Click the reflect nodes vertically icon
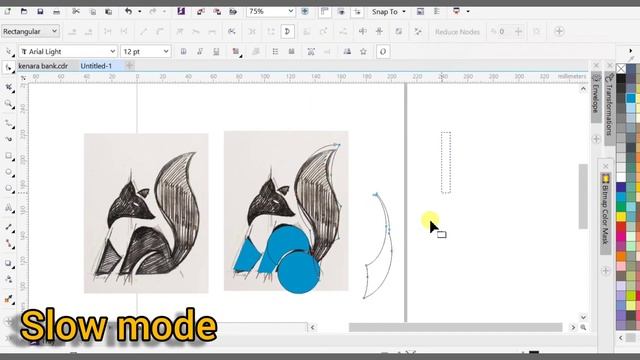 379,31
